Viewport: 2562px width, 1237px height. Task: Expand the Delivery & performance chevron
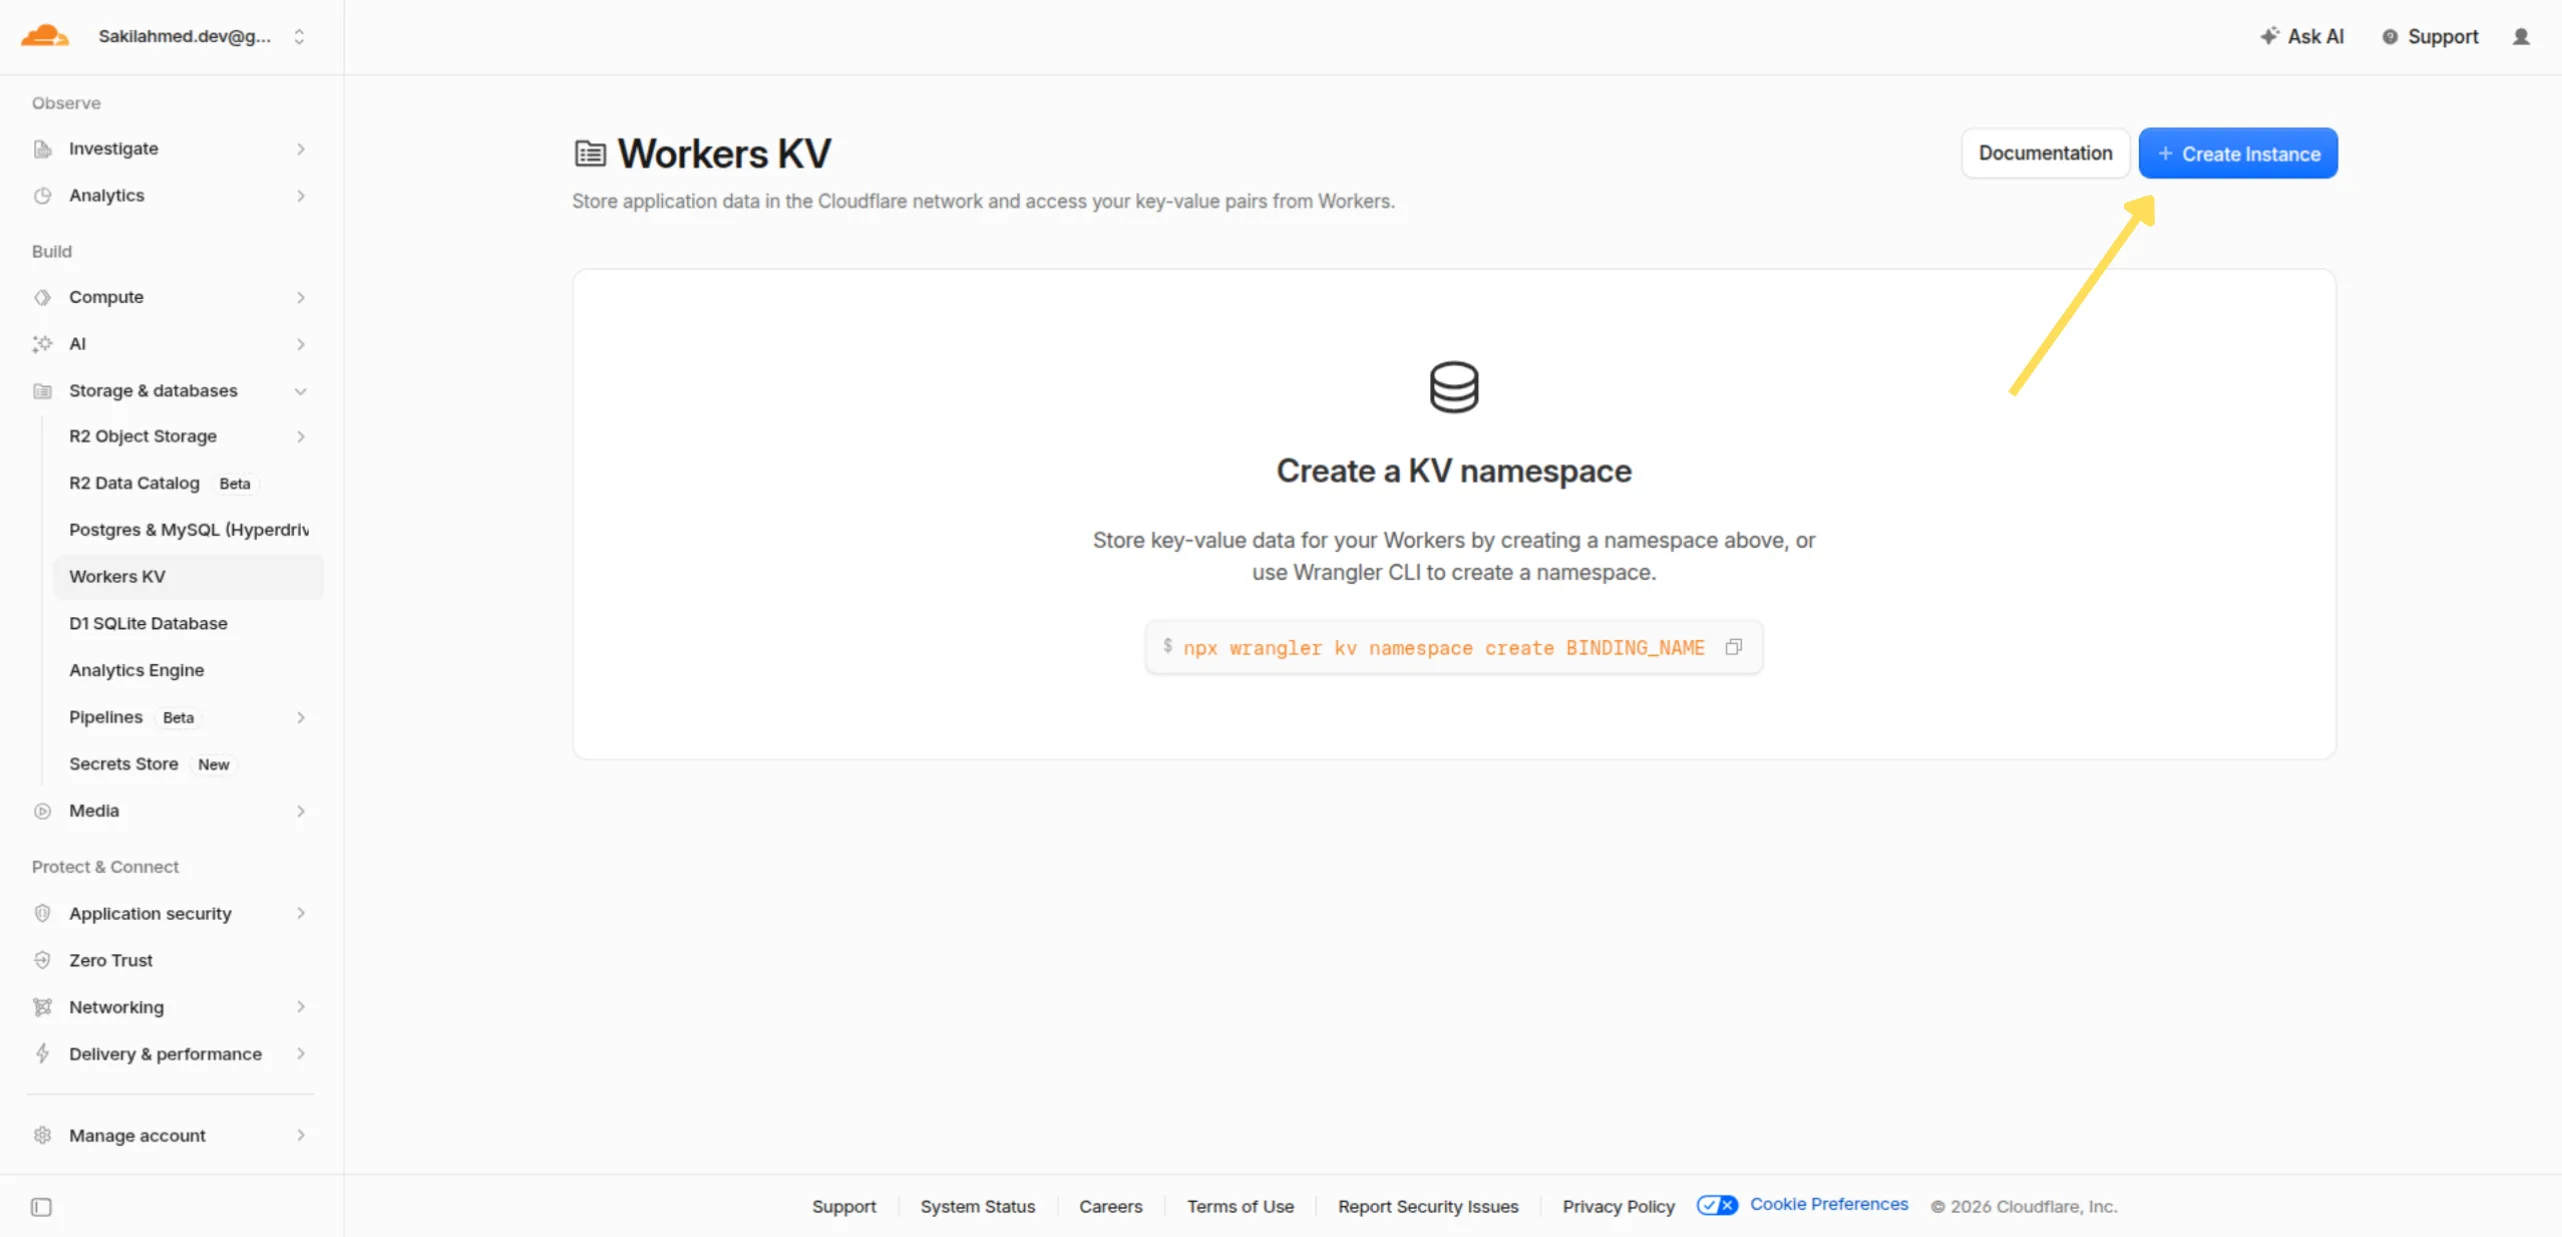tap(300, 1053)
